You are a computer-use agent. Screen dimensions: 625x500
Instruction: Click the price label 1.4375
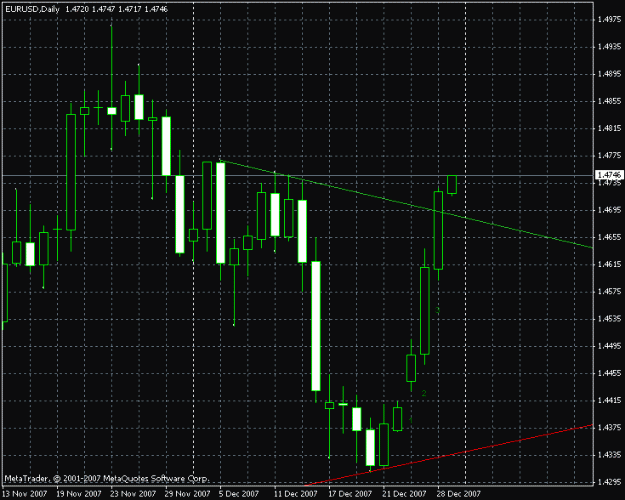coord(609,427)
